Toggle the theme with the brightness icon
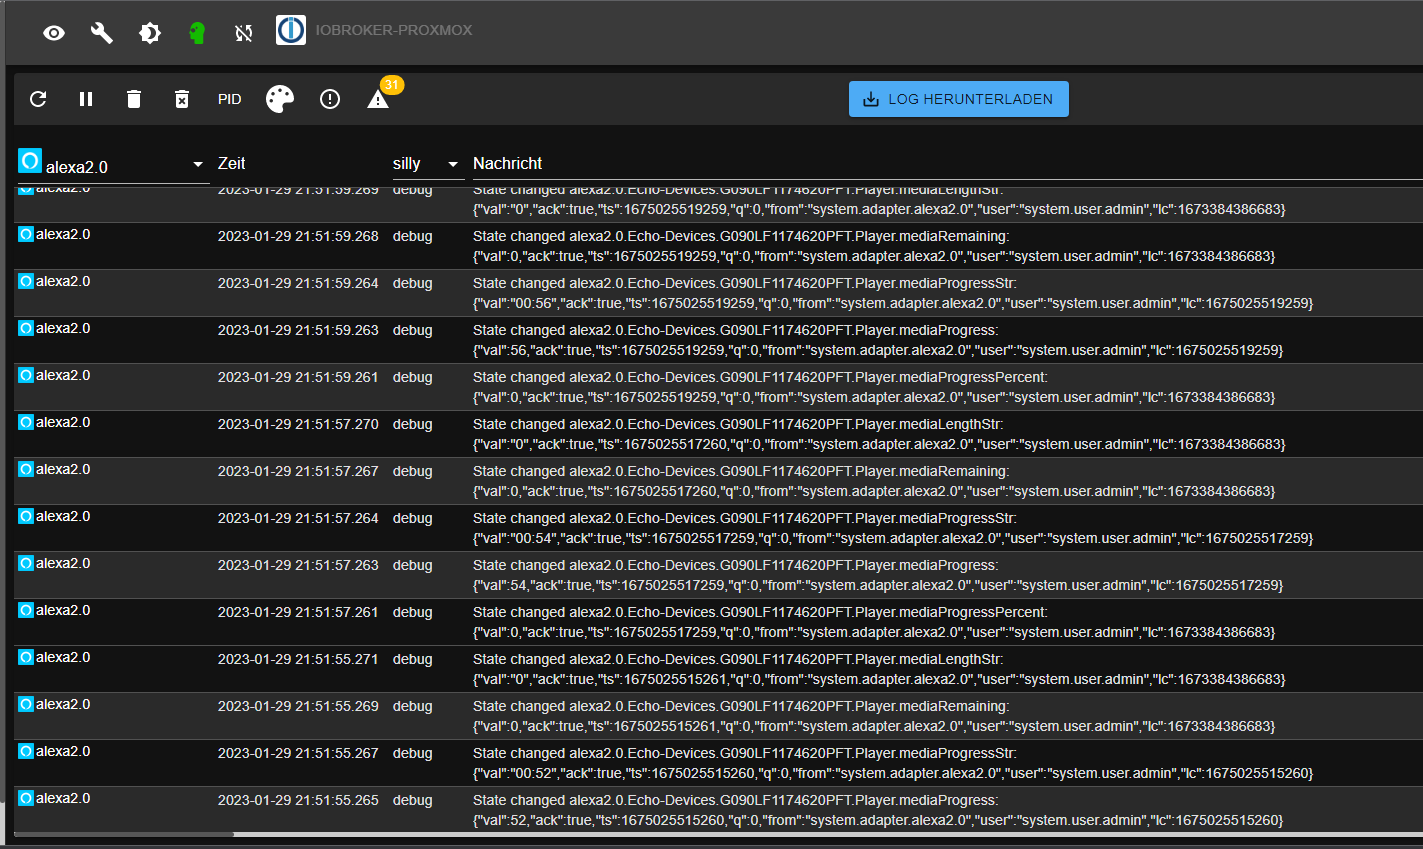 point(150,33)
